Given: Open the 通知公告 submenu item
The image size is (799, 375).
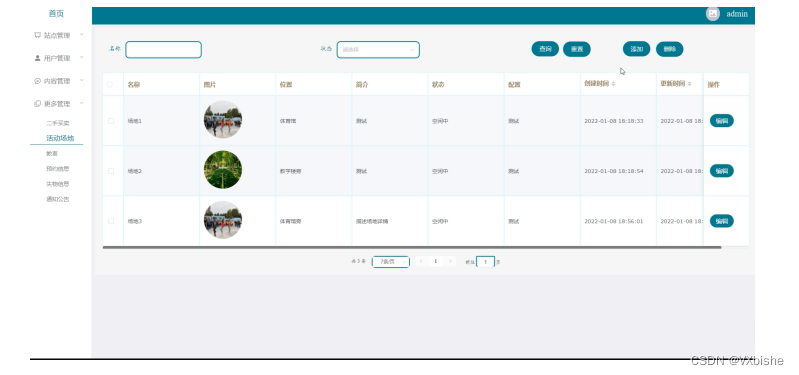Looking at the screenshot, I should point(58,199).
